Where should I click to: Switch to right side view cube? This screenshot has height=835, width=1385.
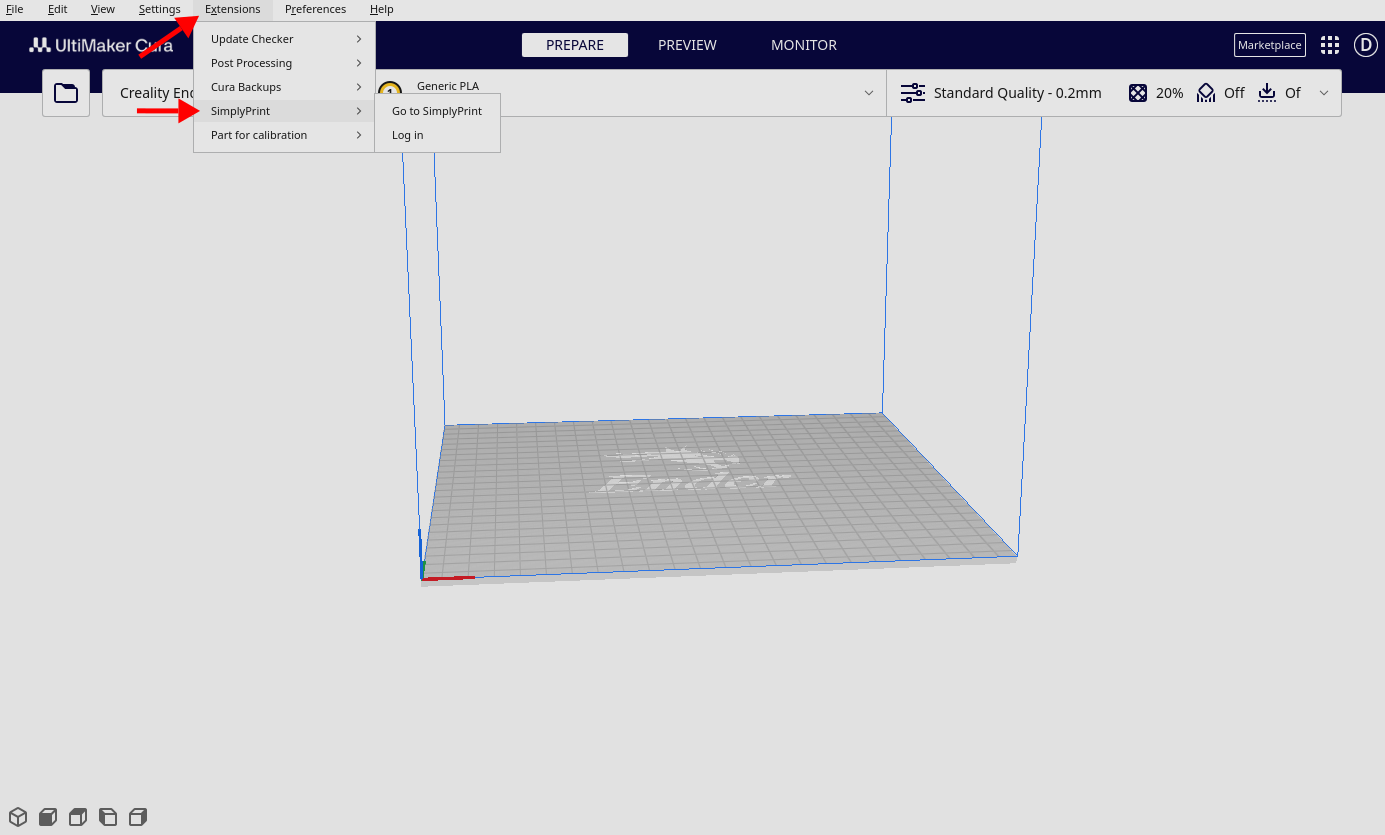point(138,817)
